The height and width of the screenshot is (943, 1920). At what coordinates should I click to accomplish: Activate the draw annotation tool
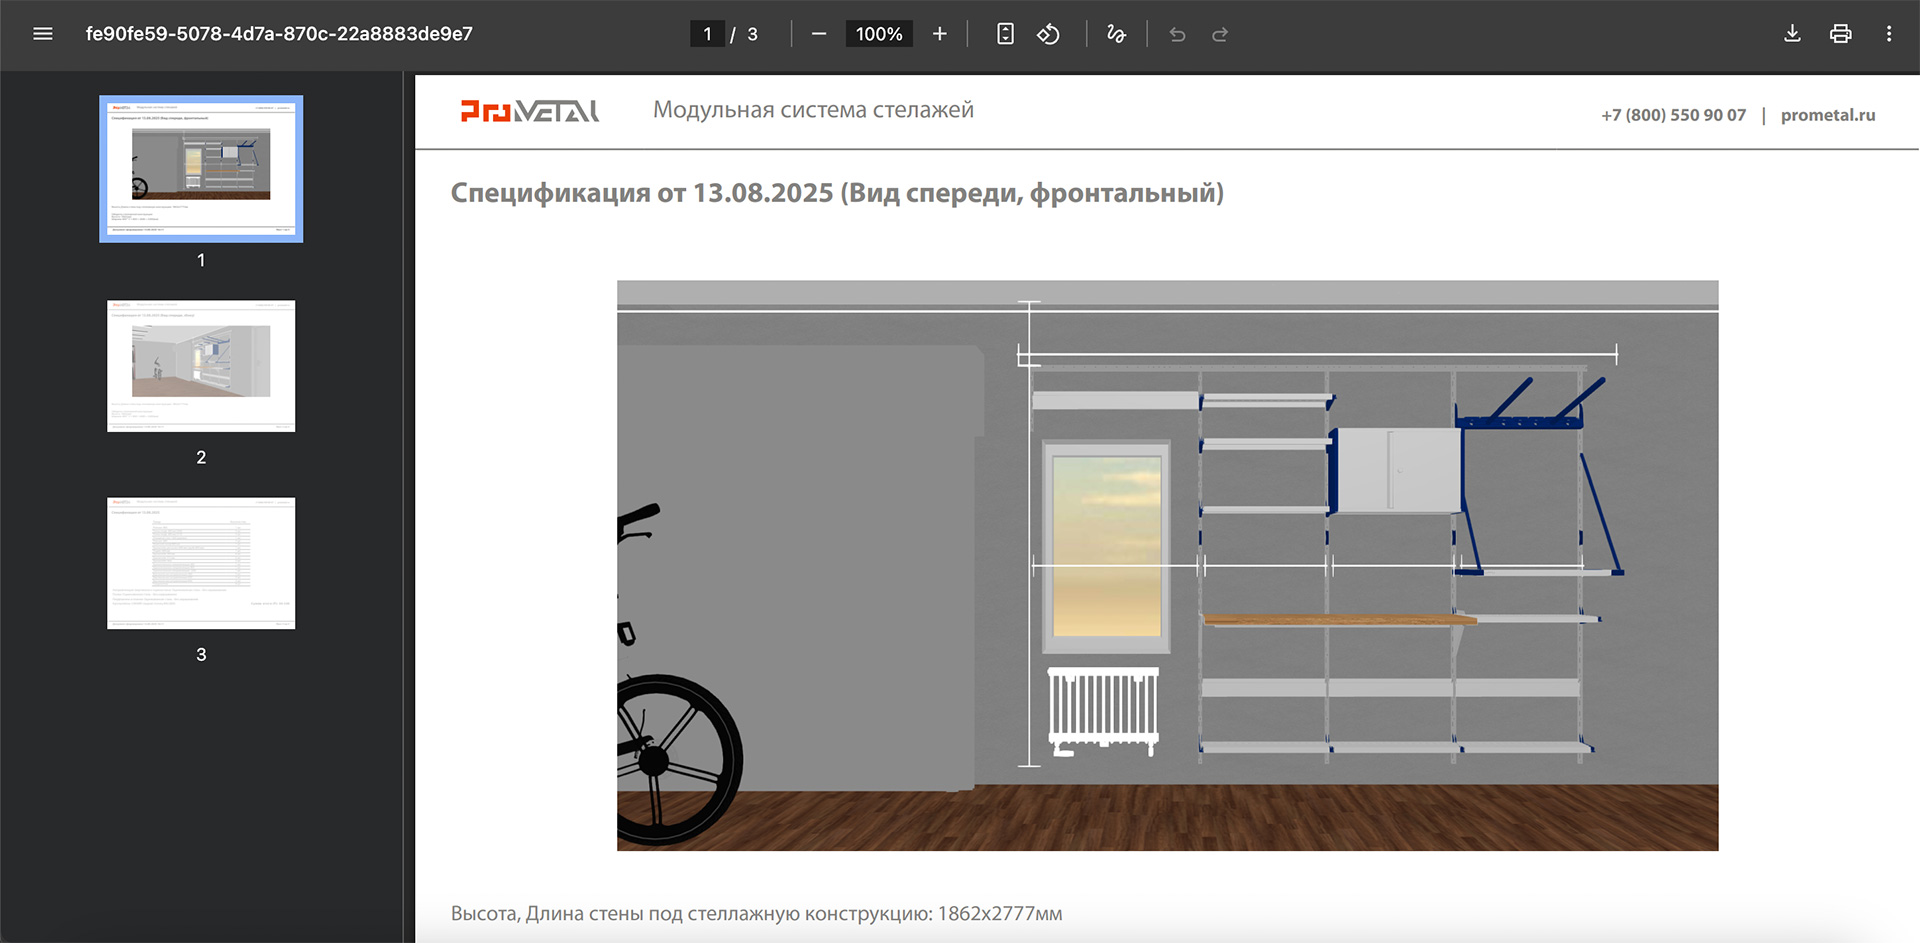pyautogui.click(x=1116, y=34)
